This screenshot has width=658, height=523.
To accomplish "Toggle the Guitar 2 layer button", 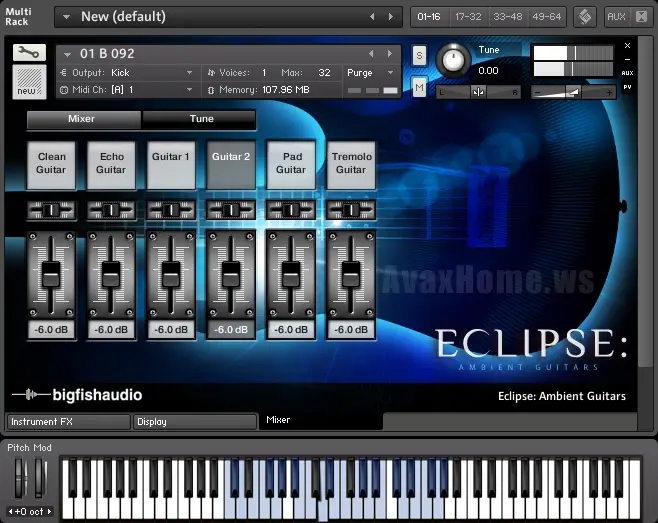I will coord(231,165).
